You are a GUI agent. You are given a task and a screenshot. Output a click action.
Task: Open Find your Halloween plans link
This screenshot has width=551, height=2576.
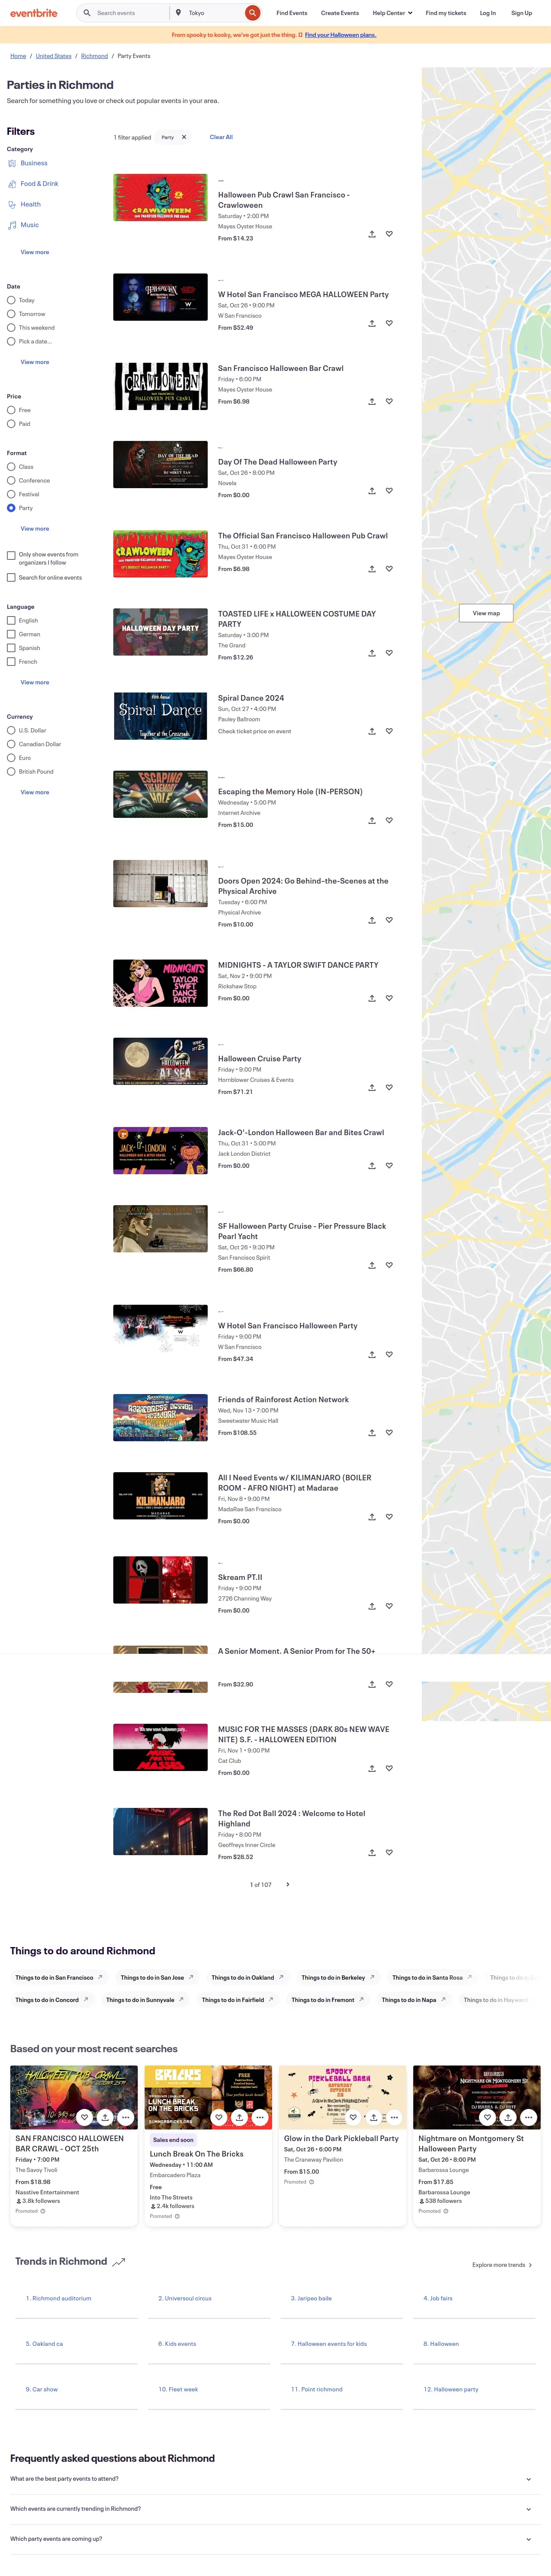pyautogui.click(x=340, y=35)
